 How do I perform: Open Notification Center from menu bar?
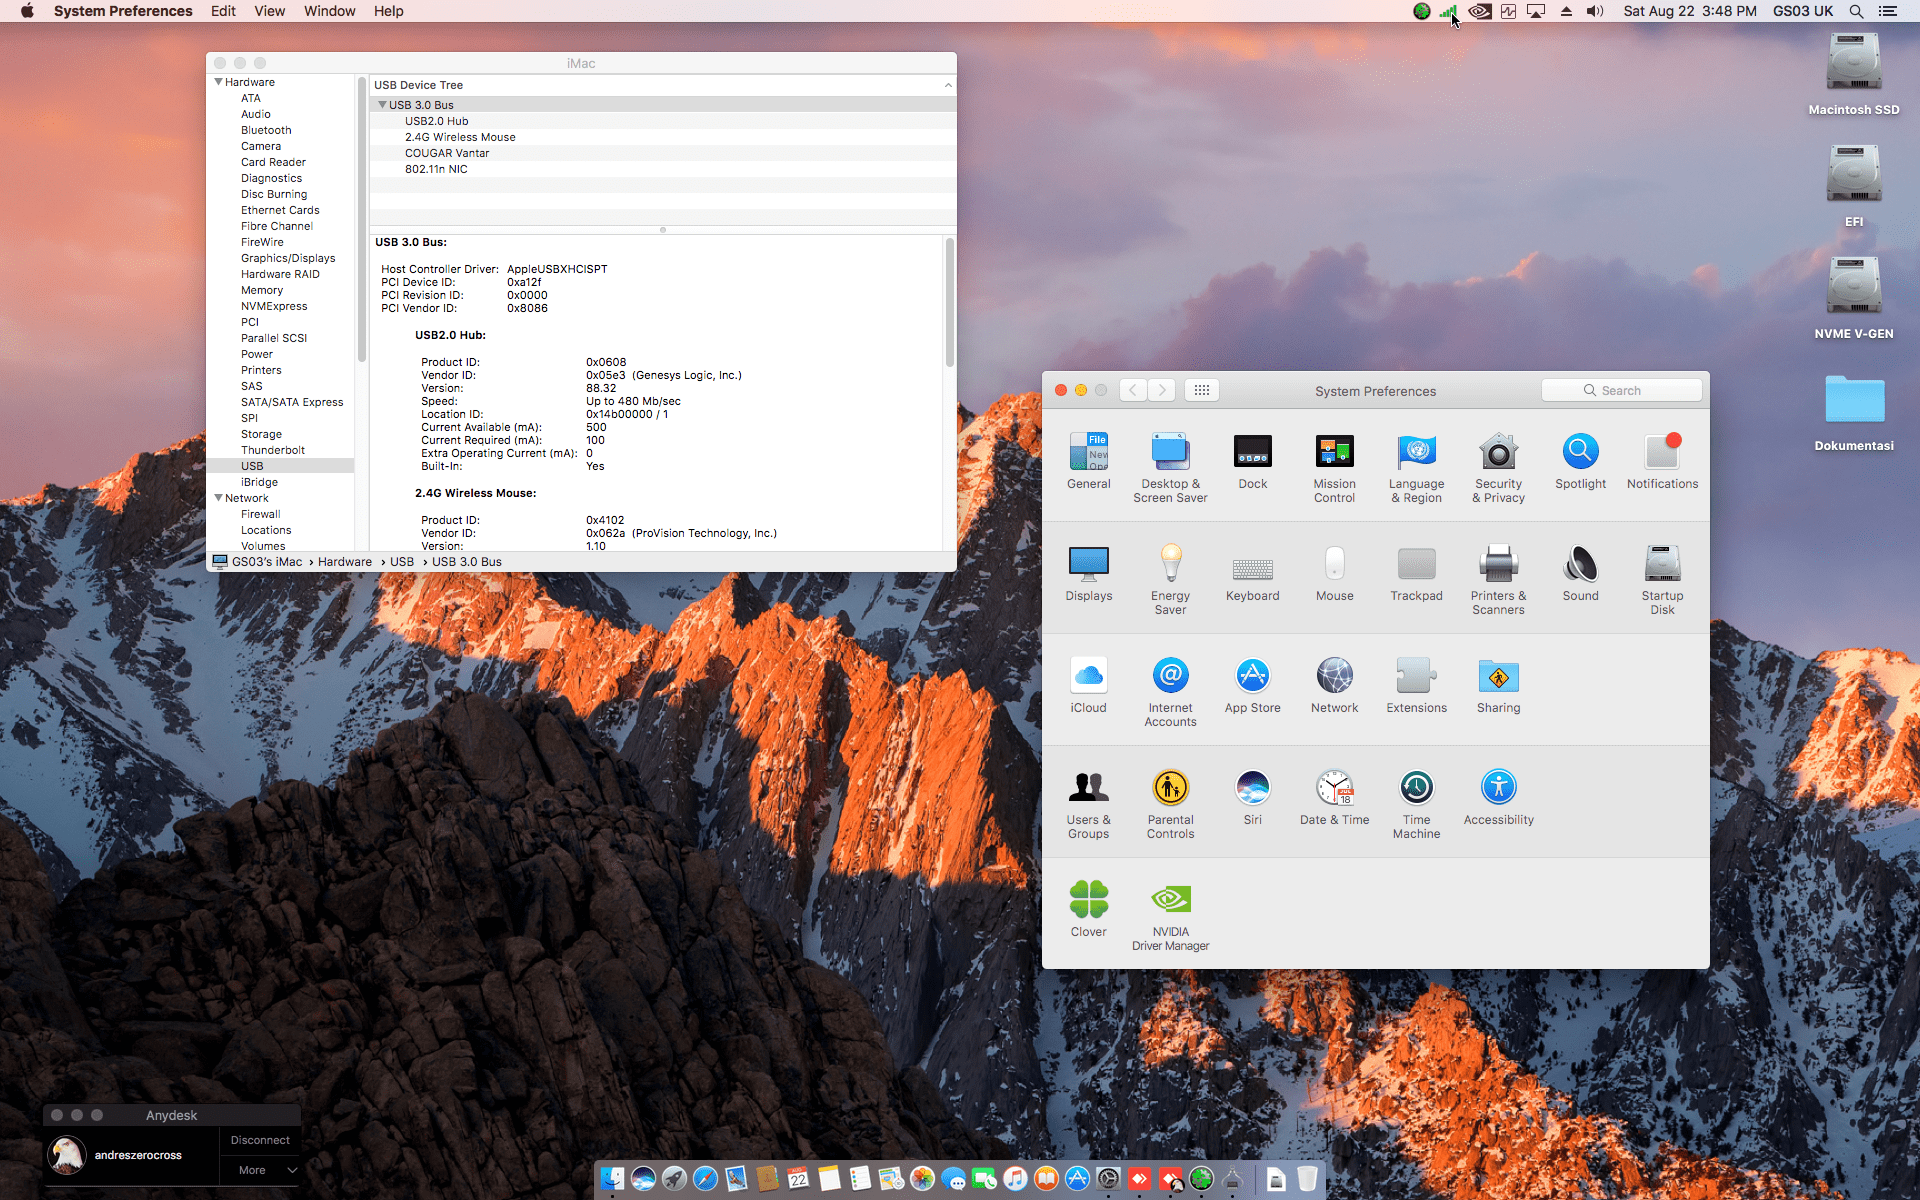[1888, 11]
